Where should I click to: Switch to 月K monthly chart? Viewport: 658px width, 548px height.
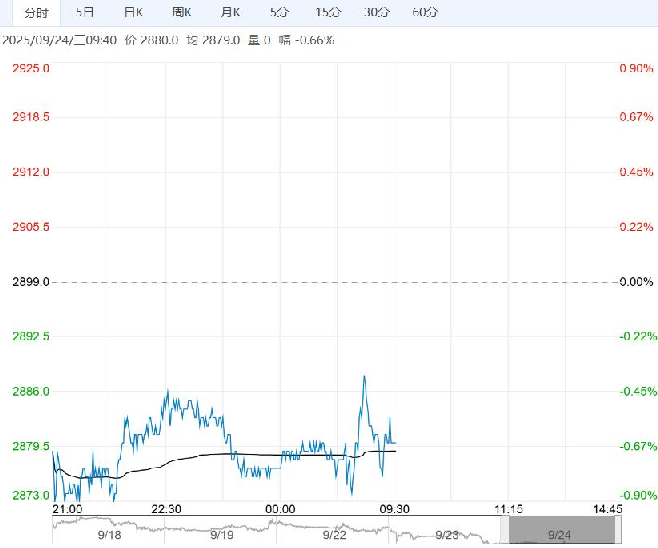click(230, 13)
